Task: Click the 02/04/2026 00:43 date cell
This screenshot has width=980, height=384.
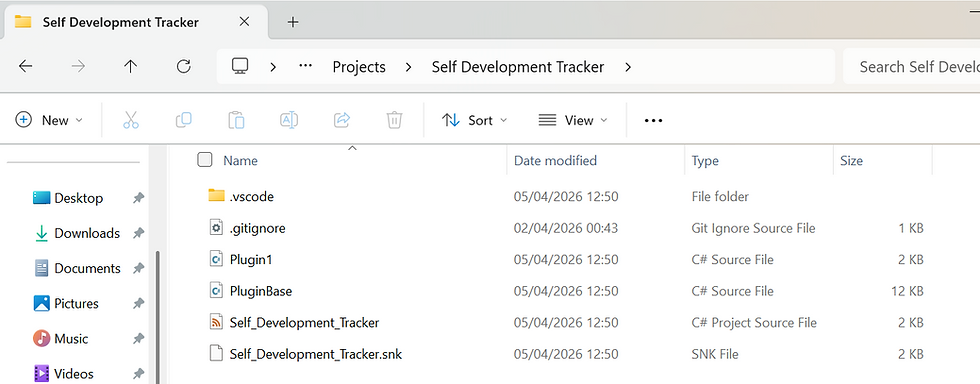Action: pos(566,228)
